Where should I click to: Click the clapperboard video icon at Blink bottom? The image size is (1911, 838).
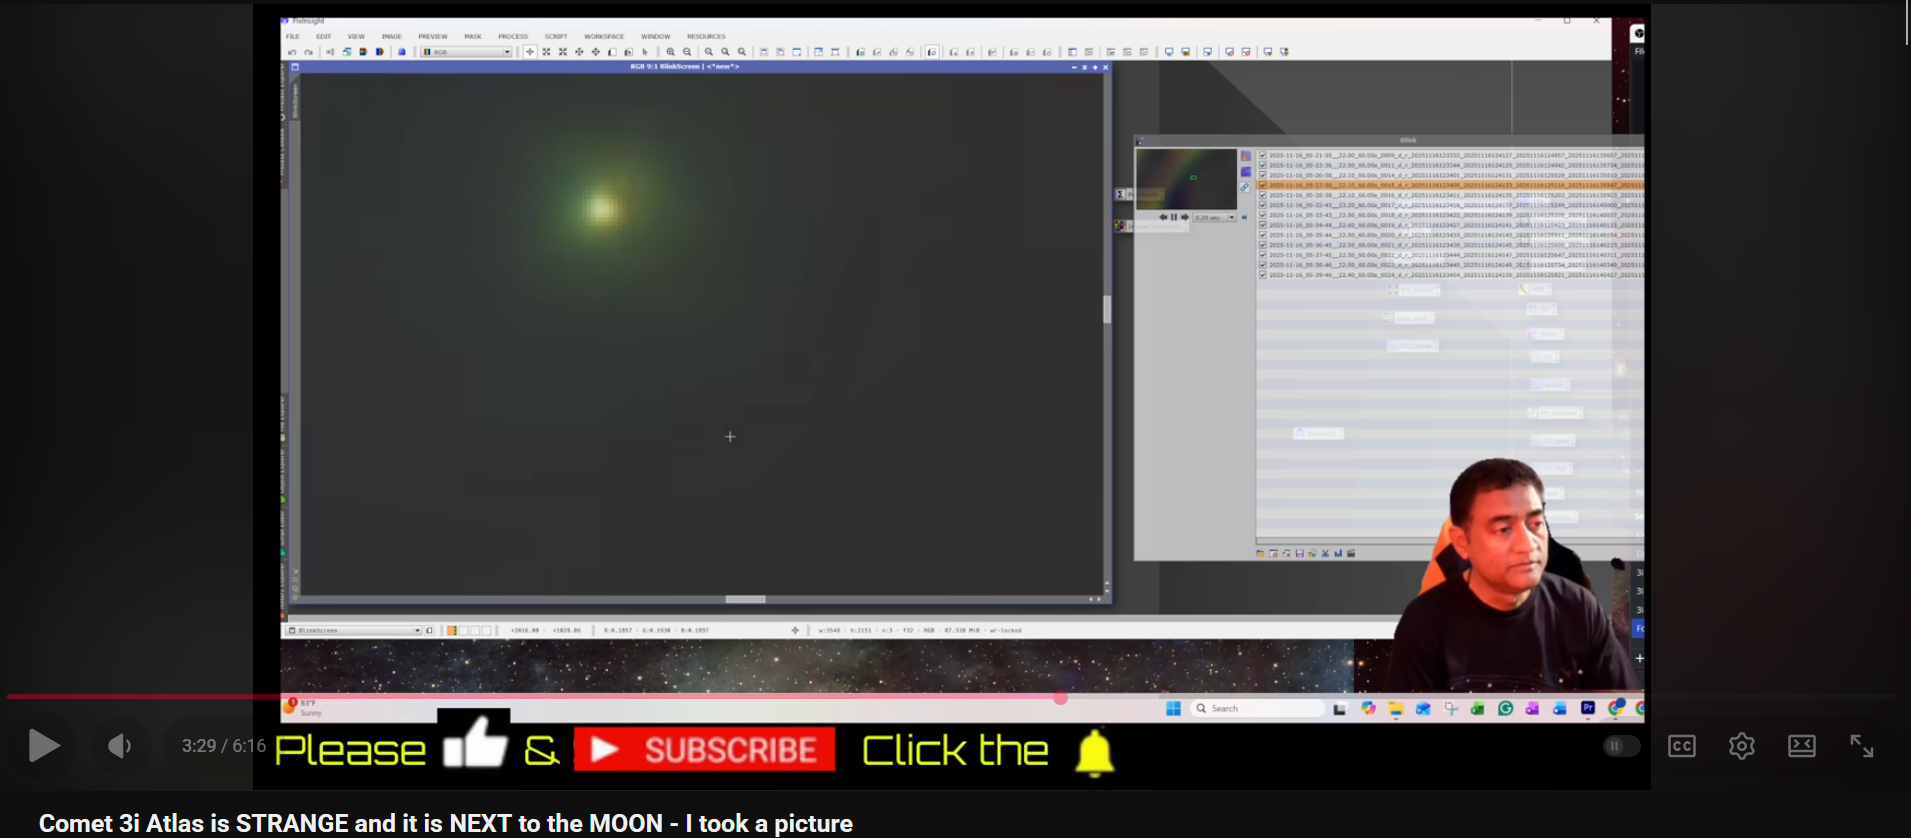point(1351,553)
